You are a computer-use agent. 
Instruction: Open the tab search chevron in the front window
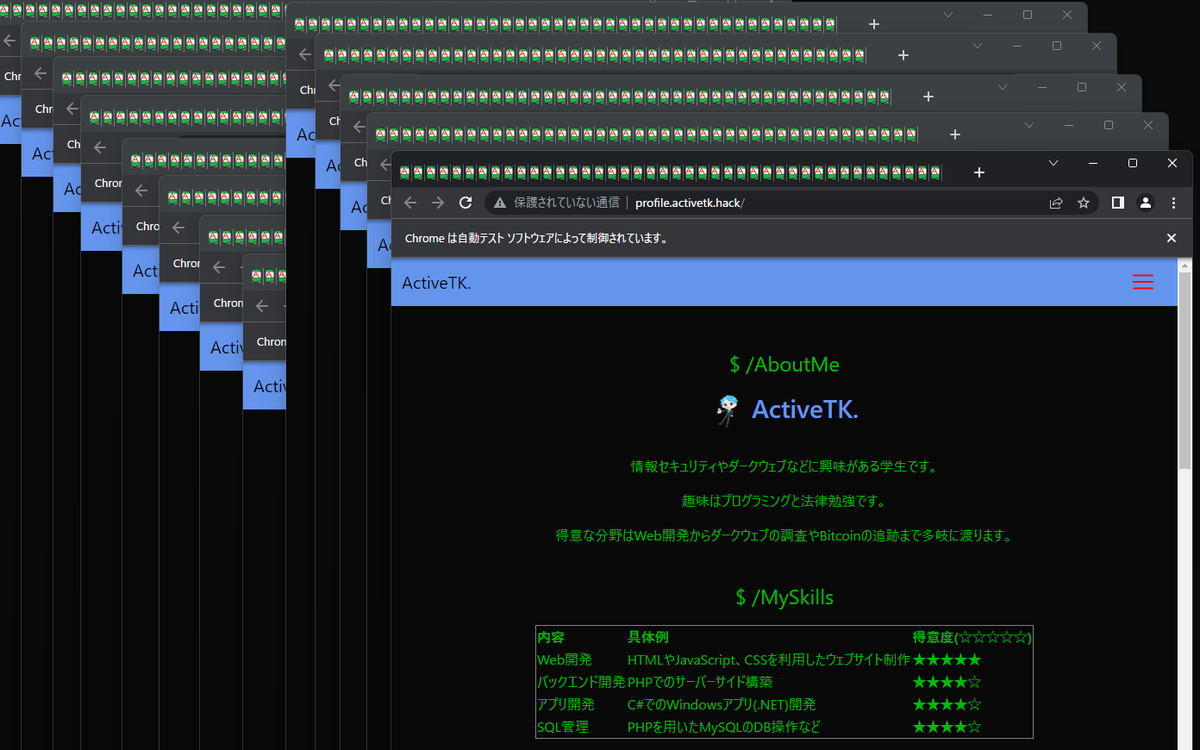tap(1053, 162)
